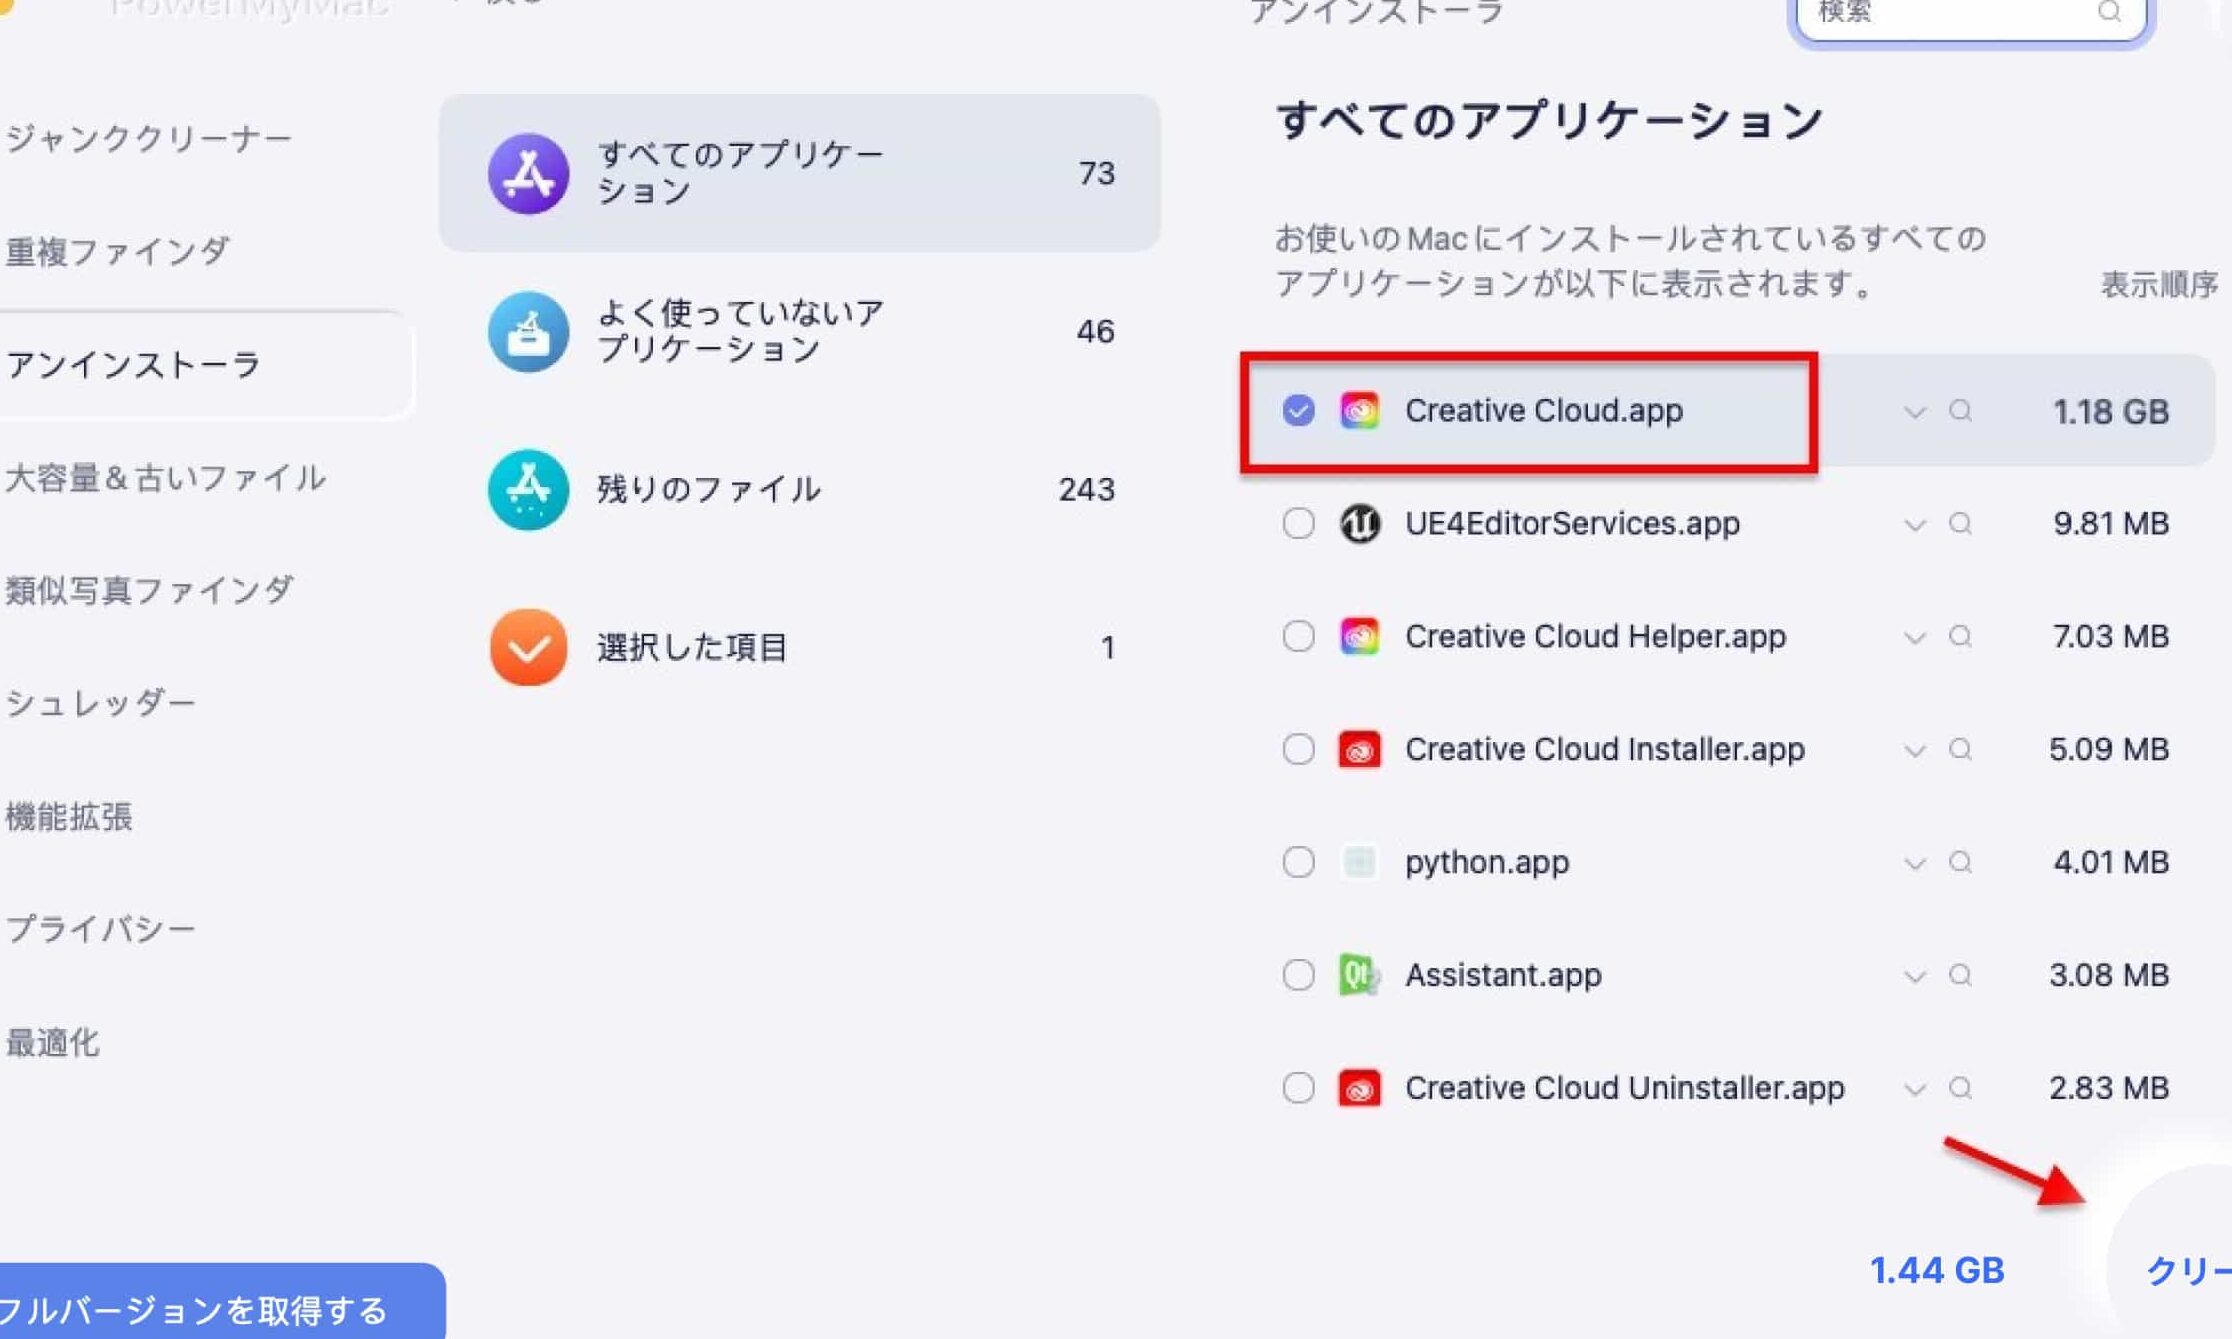Expand Assistant.app file details chevron
The height and width of the screenshot is (1339, 2232).
point(1914,976)
